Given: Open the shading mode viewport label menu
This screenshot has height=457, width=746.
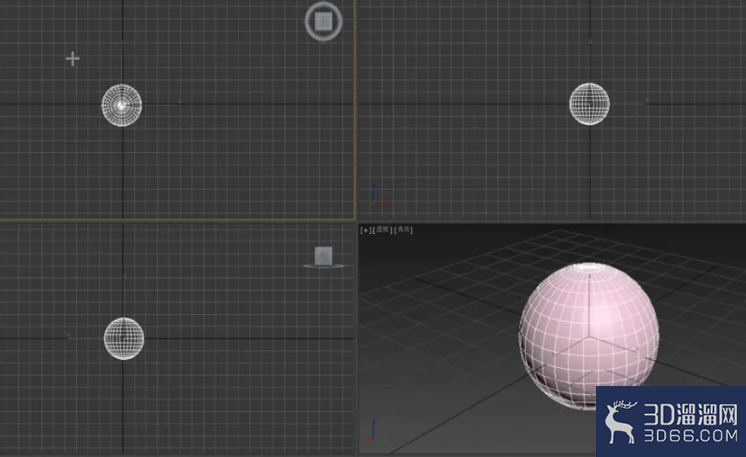Looking at the screenshot, I should [404, 230].
